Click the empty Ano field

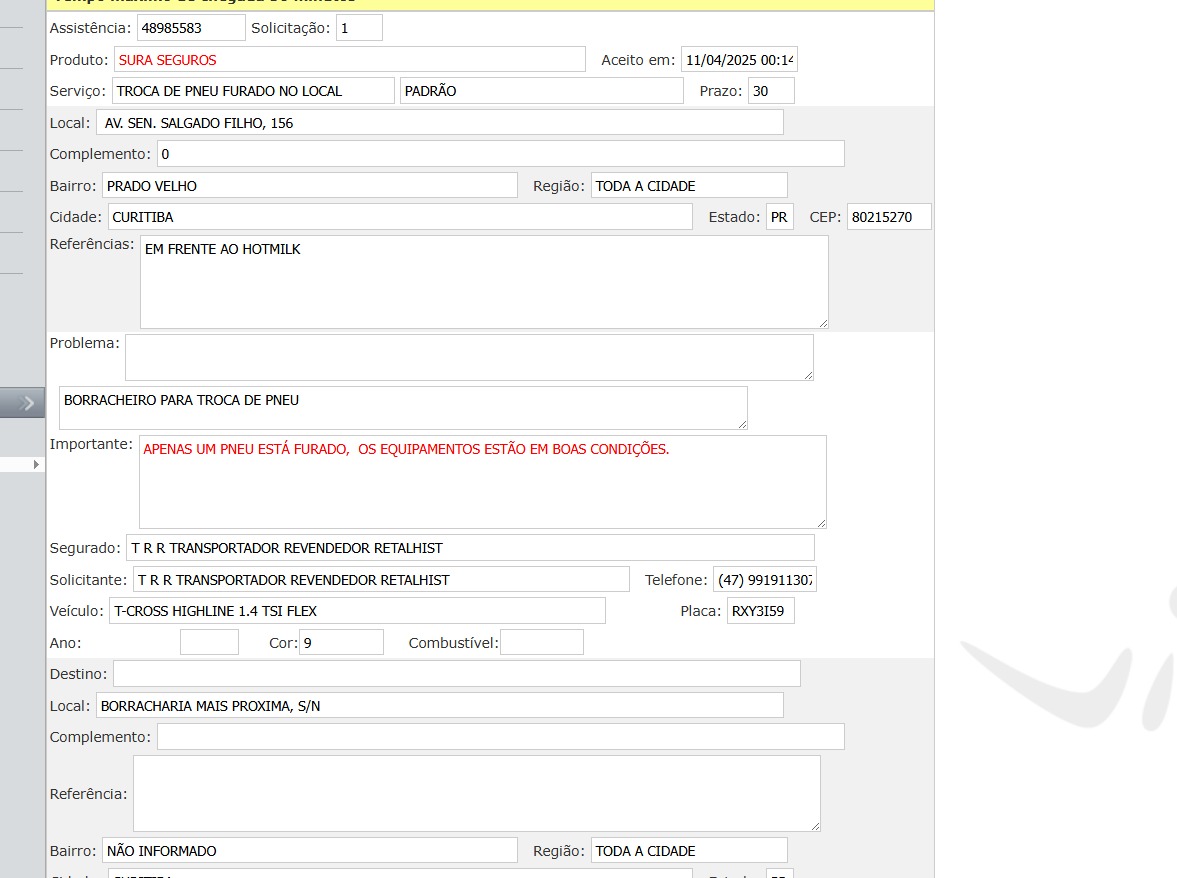[209, 642]
